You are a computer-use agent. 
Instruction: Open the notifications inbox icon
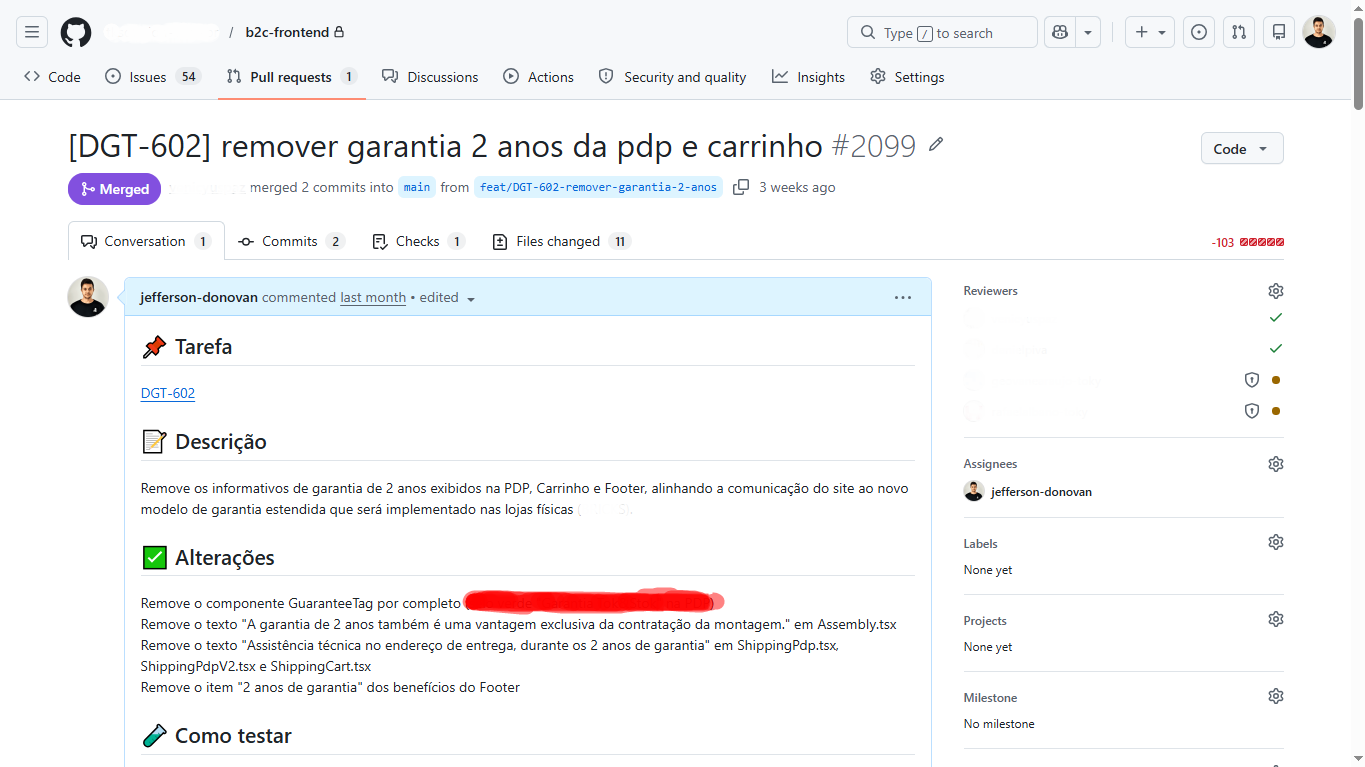[1279, 32]
